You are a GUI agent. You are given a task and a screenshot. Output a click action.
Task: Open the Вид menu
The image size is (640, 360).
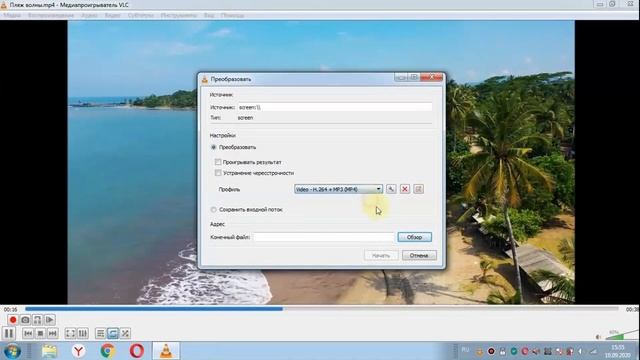[x=209, y=16]
